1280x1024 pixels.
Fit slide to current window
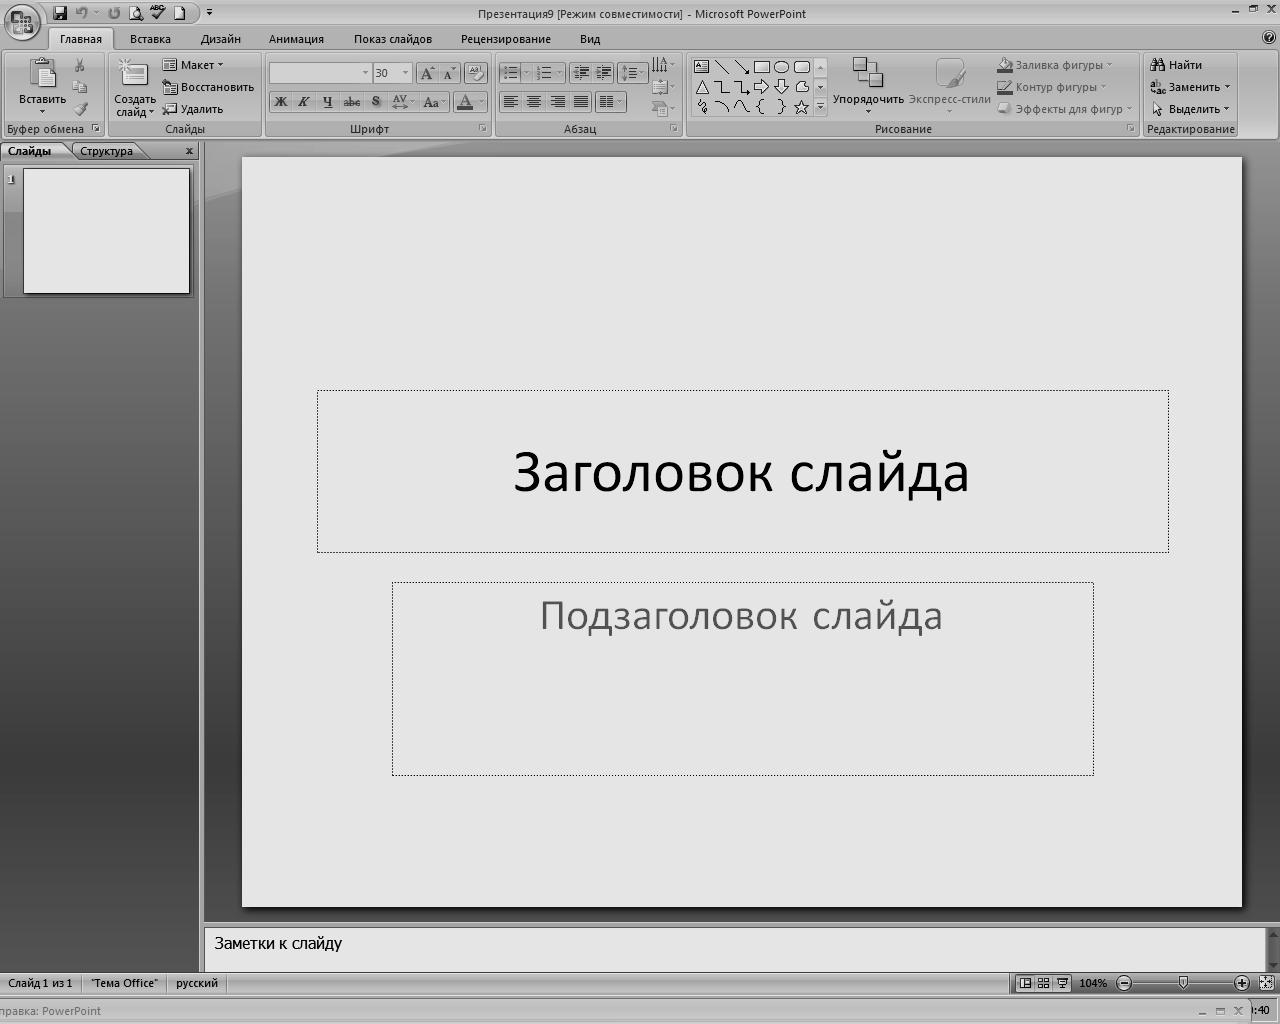point(1267,983)
